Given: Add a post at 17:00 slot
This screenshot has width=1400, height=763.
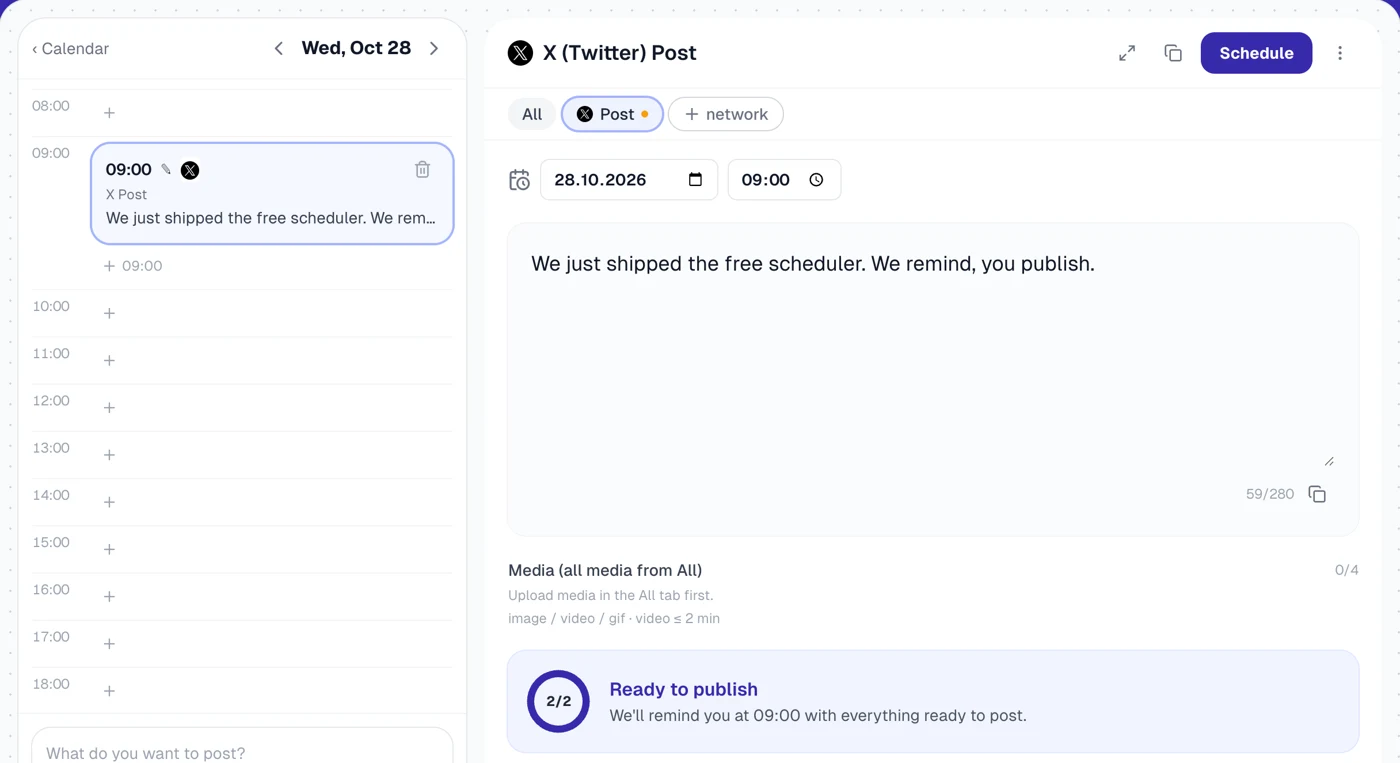Looking at the screenshot, I should (110, 644).
